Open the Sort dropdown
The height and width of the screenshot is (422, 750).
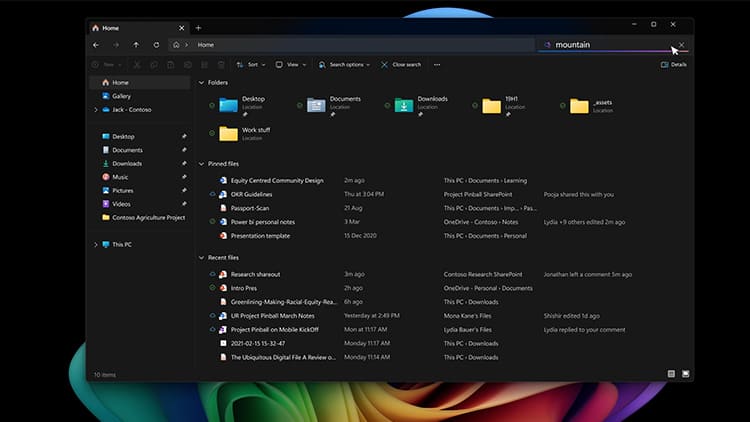pos(251,64)
